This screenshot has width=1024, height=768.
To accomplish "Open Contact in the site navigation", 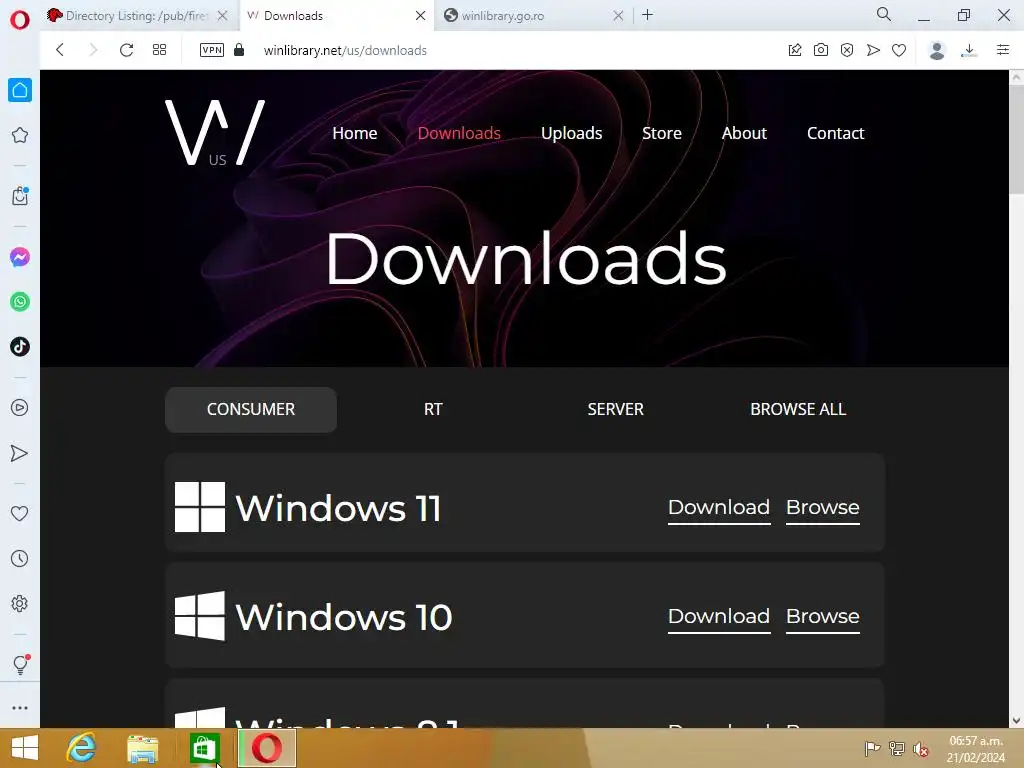I will point(835,133).
